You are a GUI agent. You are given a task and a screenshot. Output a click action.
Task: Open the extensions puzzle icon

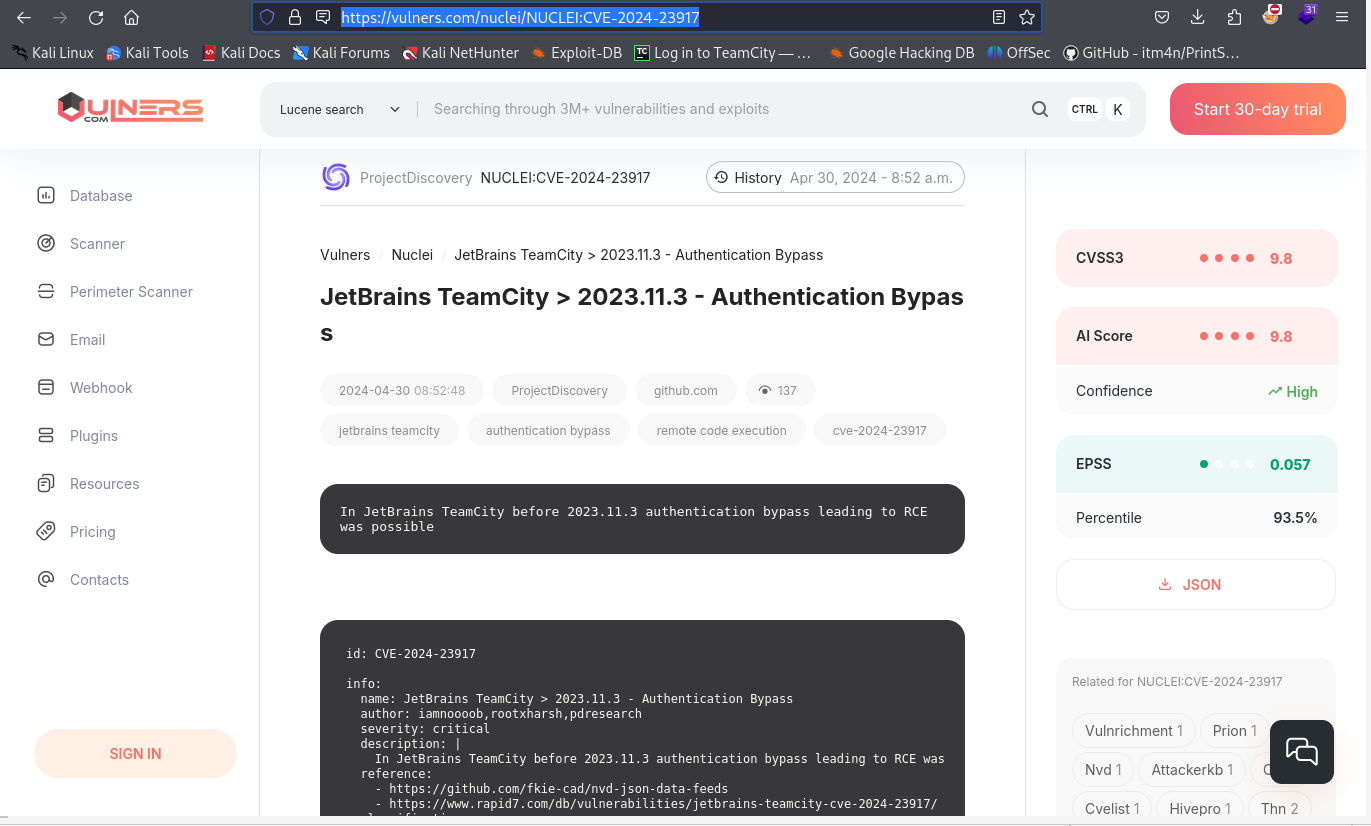[1234, 17]
